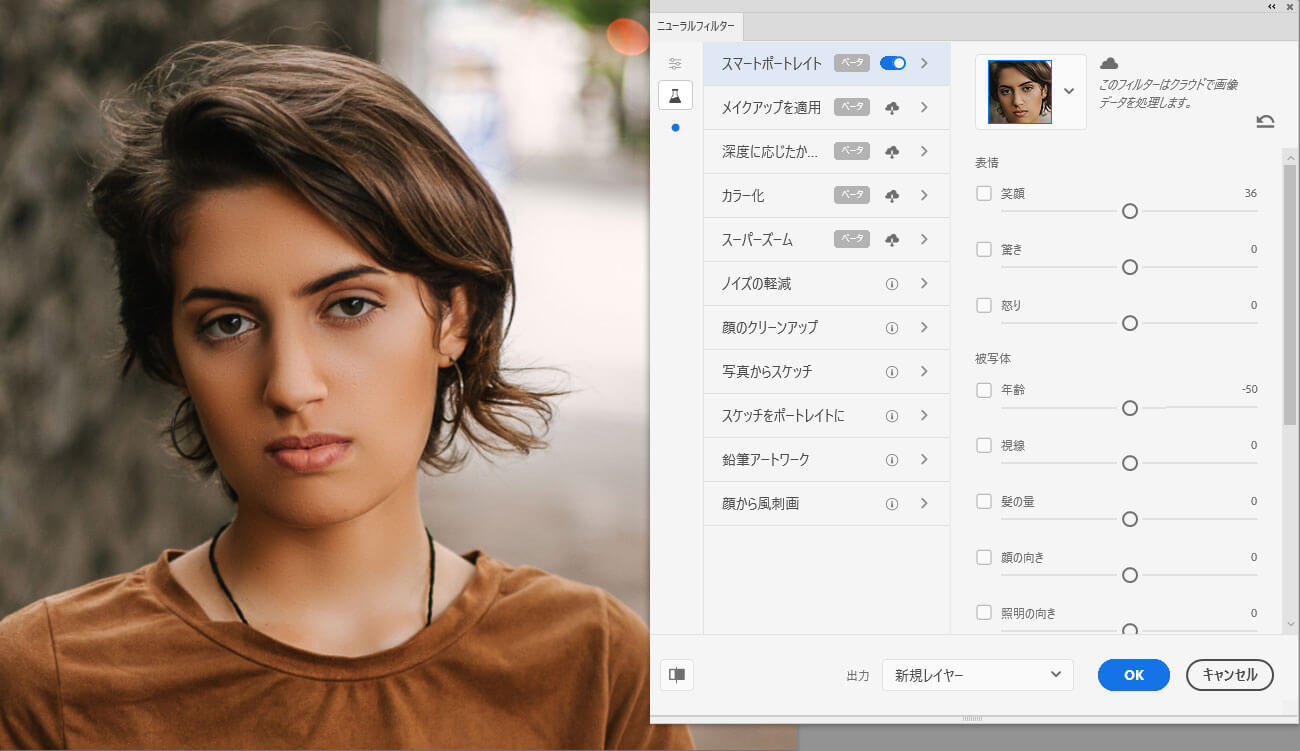Image resolution: width=1300 pixels, height=751 pixels.
Task: Click the キャンセル button
Action: [x=1229, y=675]
